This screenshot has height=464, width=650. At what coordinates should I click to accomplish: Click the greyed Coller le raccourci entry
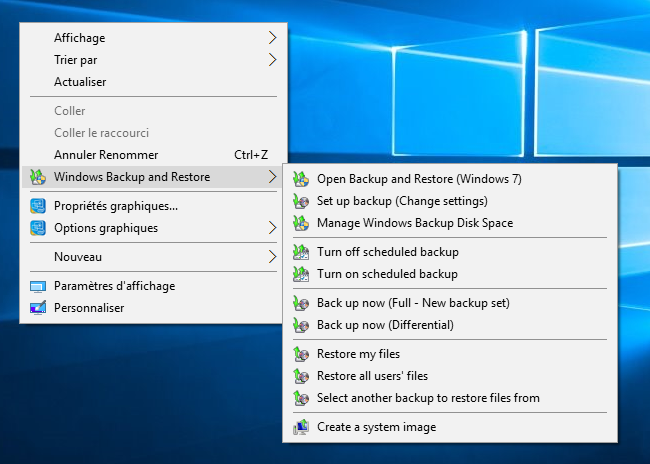[153, 133]
